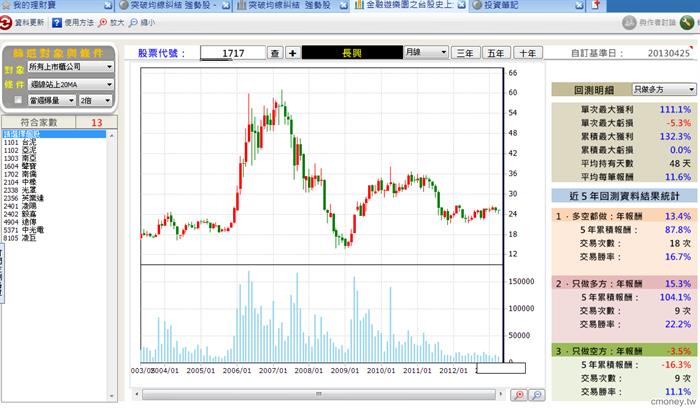Close the first 突破均線糾結 強勢股 tab
The height and width of the screenshot is (408, 700).
[226, 5]
